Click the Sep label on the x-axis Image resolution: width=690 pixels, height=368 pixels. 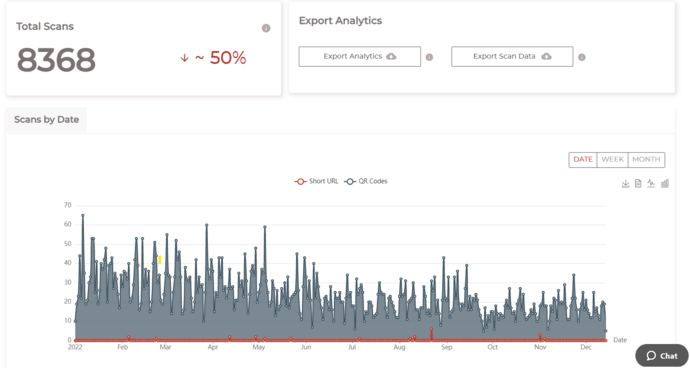(x=447, y=347)
